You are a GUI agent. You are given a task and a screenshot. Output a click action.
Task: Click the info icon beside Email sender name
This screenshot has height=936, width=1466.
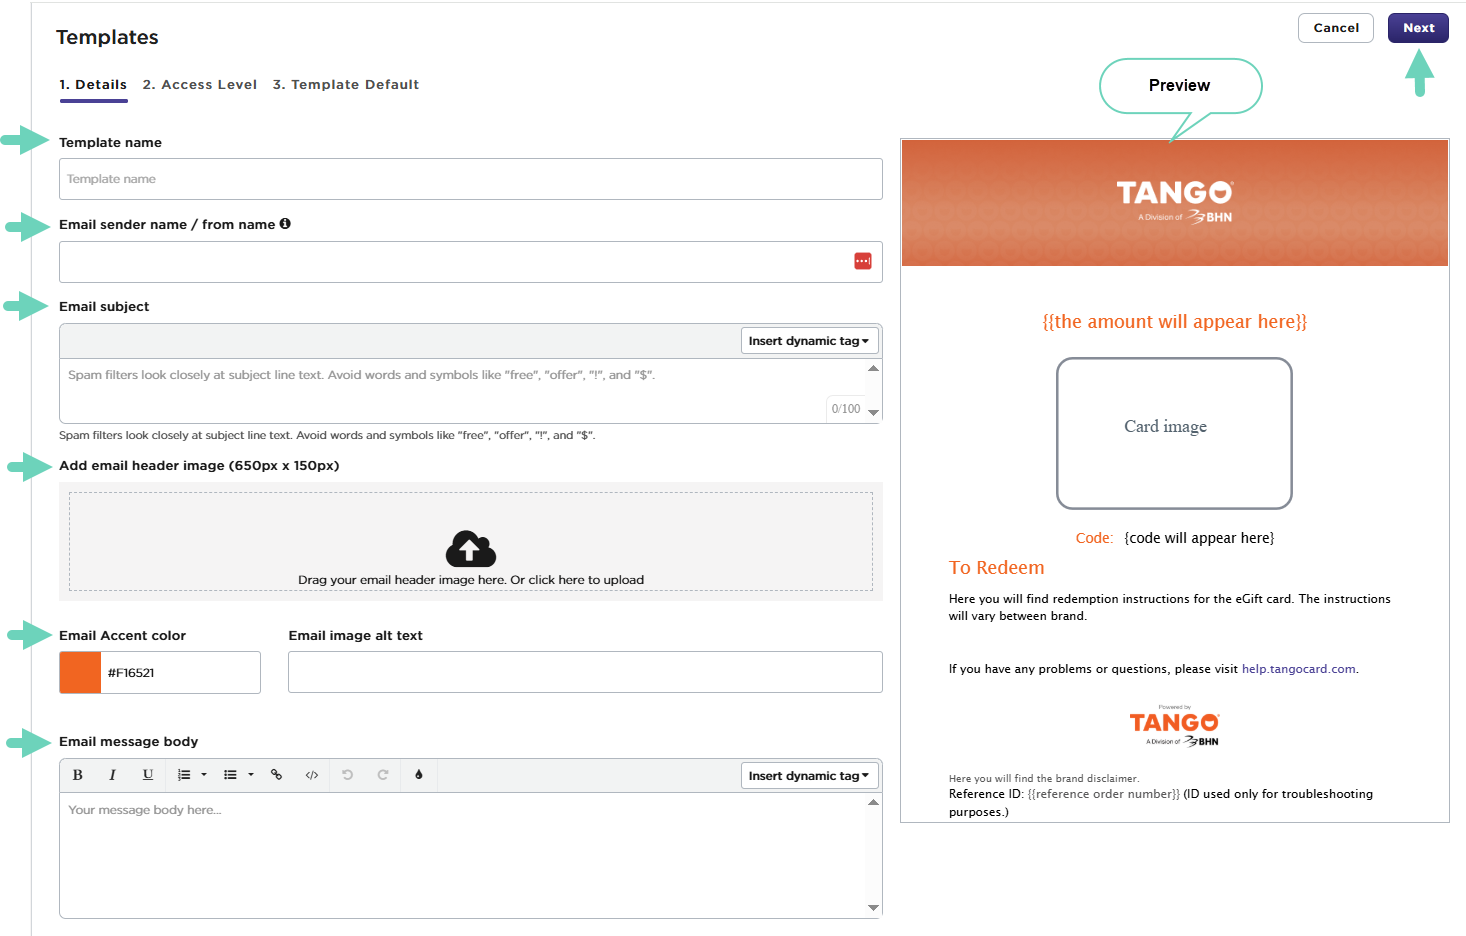pos(285,224)
